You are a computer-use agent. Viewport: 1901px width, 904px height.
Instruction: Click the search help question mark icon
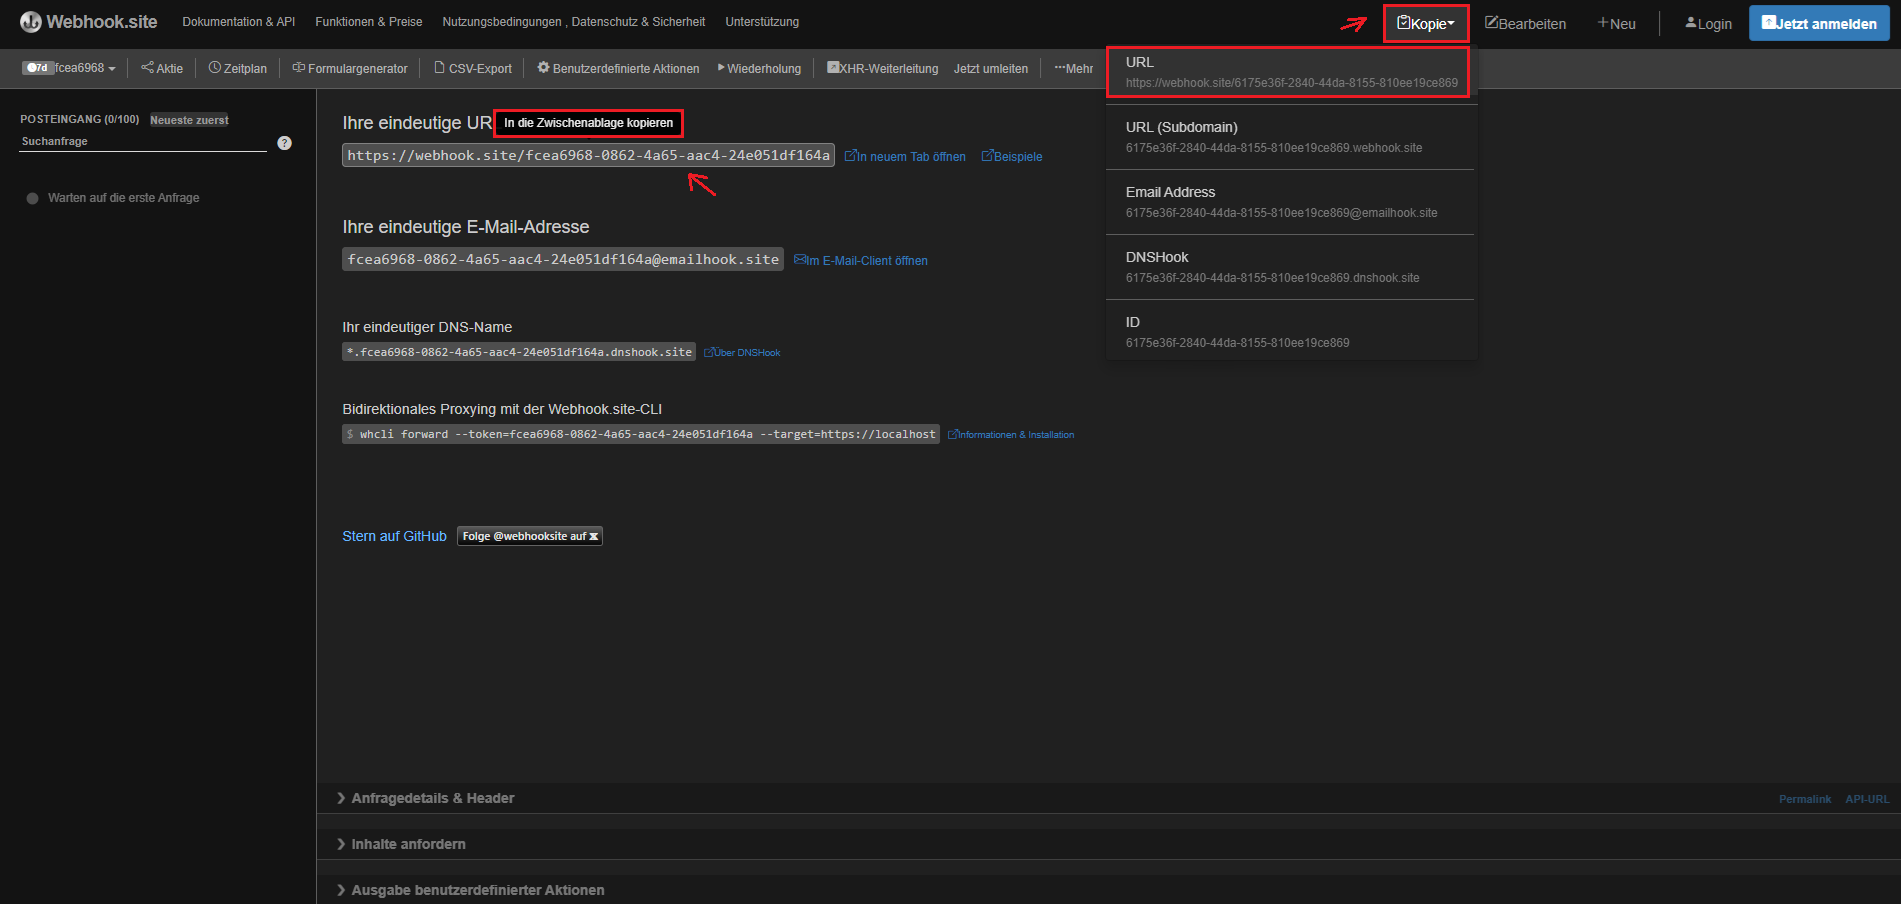point(285,143)
